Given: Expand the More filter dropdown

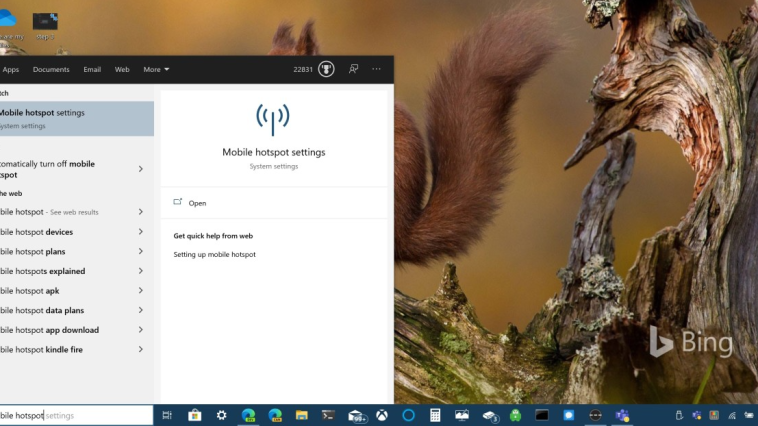Looking at the screenshot, I should point(156,70).
